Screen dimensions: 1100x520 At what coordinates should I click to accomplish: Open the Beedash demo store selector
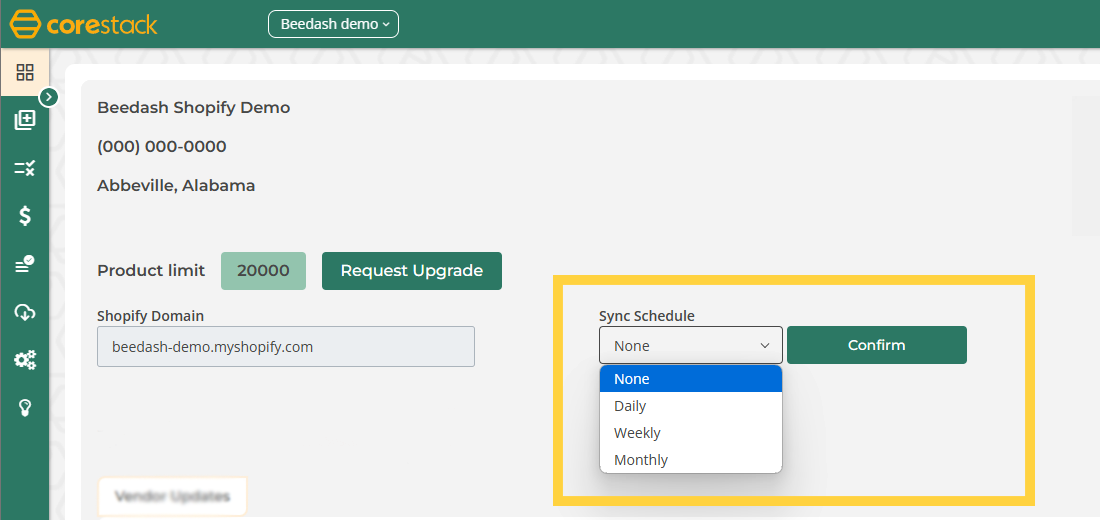coord(333,24)
